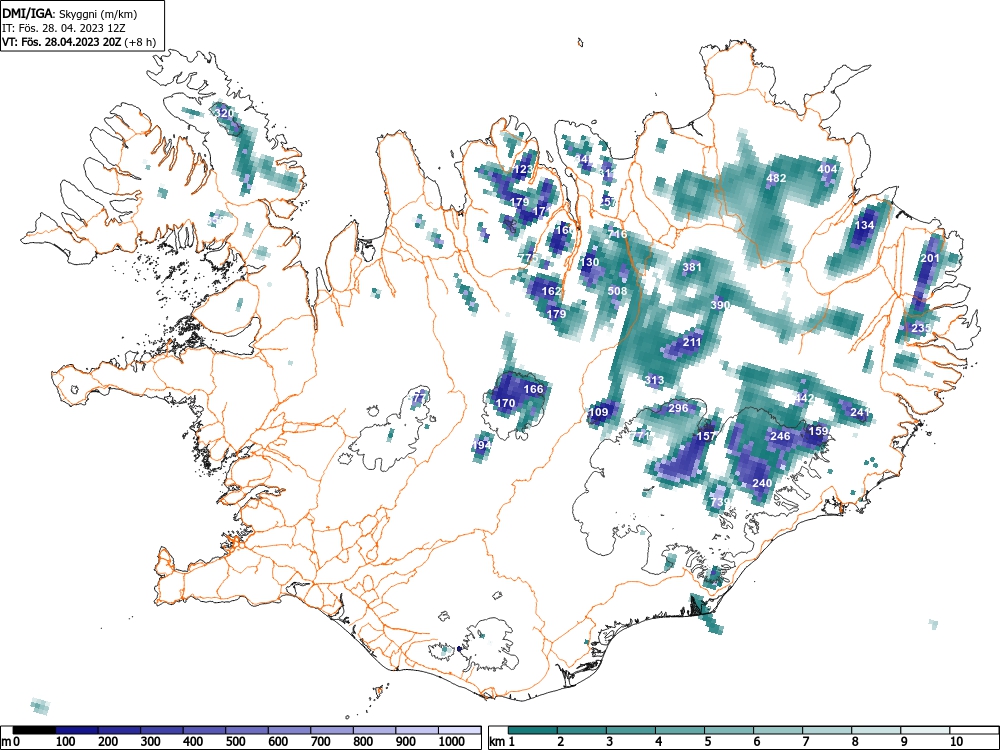Click the '390' visibility value on the map

(x=721, y=305)
